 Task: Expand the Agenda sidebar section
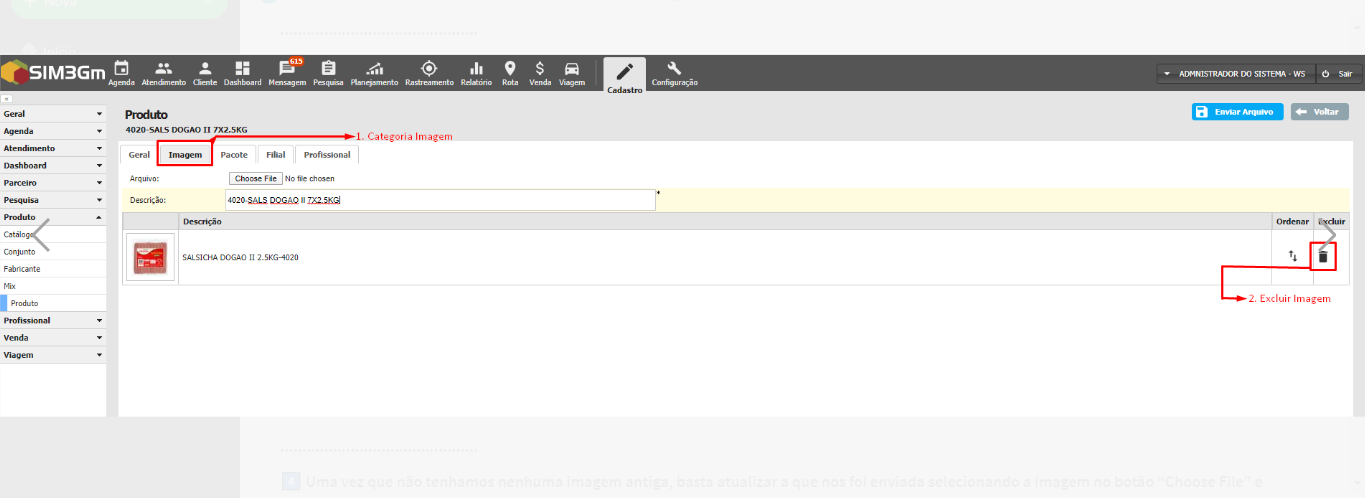[x=53, y=131]
